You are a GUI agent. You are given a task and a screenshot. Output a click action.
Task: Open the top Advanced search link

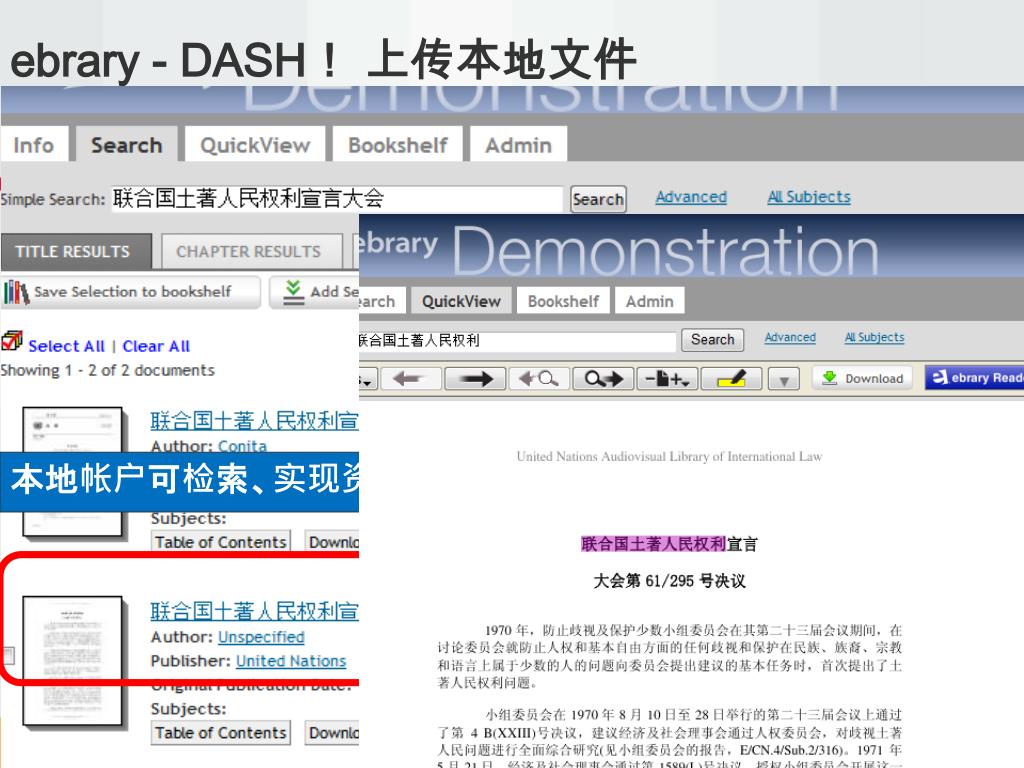coord(691,197)
